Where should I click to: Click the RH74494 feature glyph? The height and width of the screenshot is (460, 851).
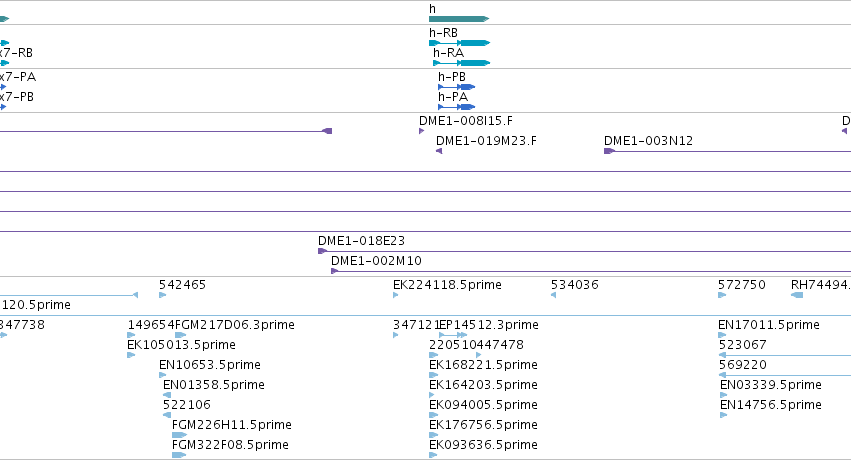click(x=797, y=295)
